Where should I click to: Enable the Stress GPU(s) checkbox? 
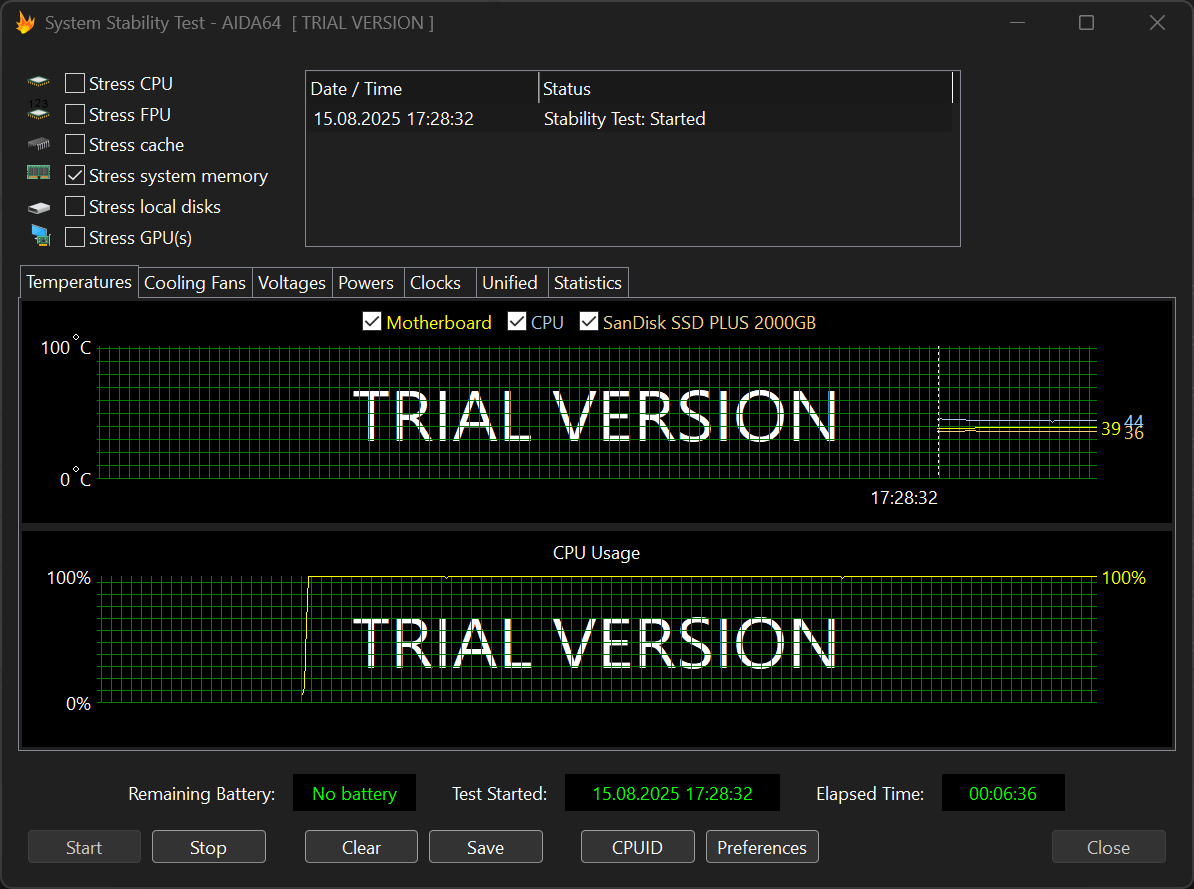click(x=75, y=238)
